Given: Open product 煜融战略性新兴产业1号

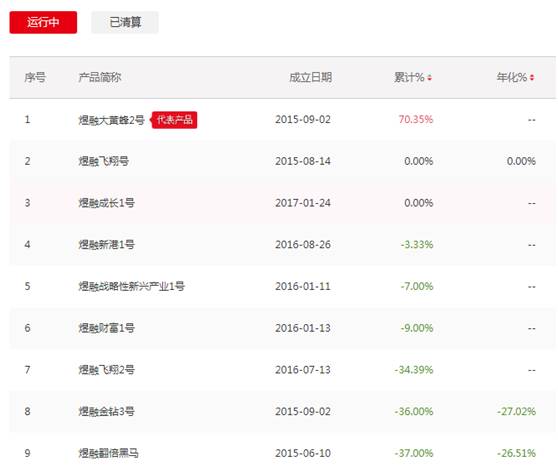Looking at the screenshot, I should tap(132, 286).
